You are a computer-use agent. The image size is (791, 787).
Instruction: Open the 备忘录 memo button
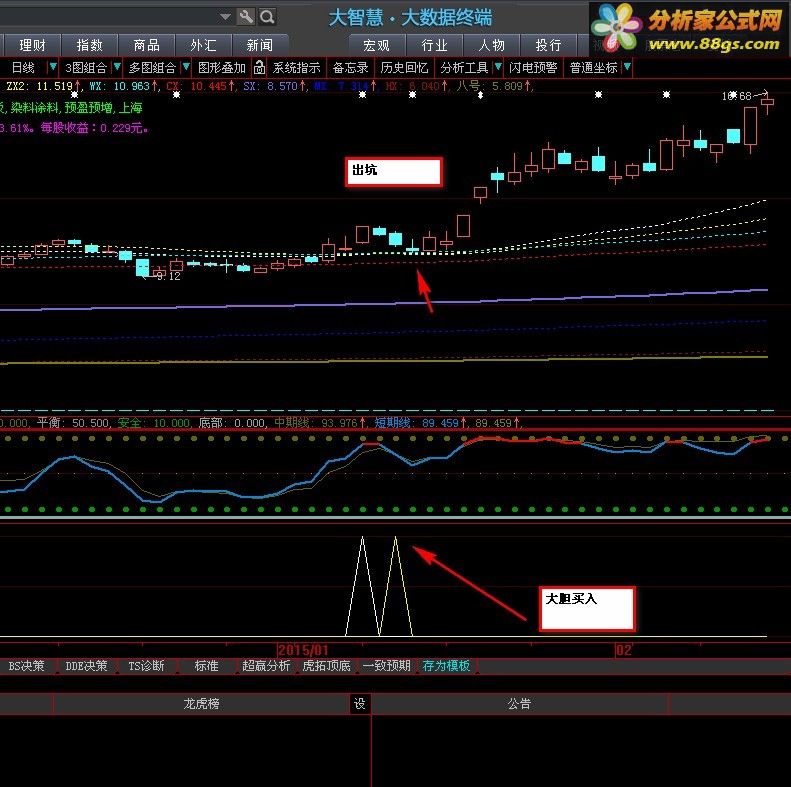[x=351, y=68]
